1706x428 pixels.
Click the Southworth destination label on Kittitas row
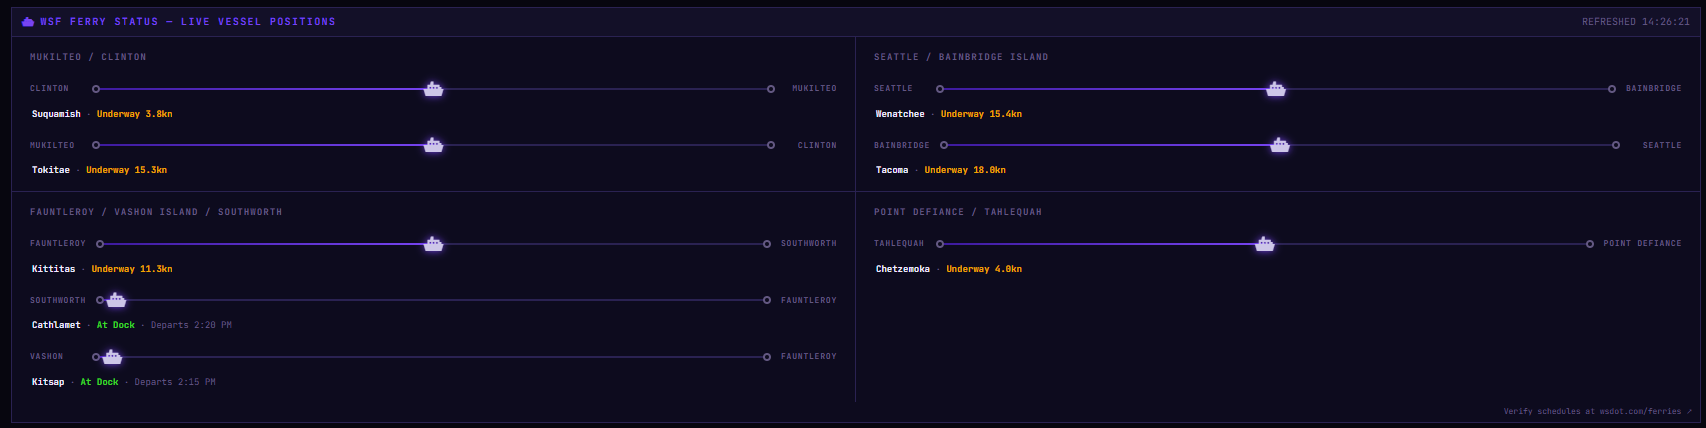[809, 244]
